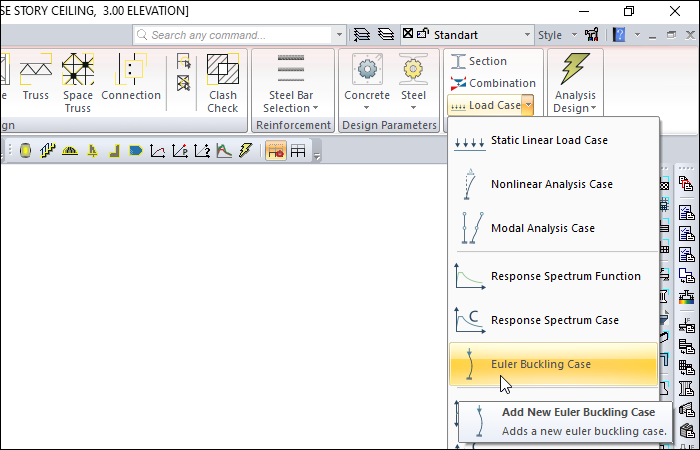Open the Standart layer dropdown
This screenshot has width=700, height=450.
click(527, 35)
